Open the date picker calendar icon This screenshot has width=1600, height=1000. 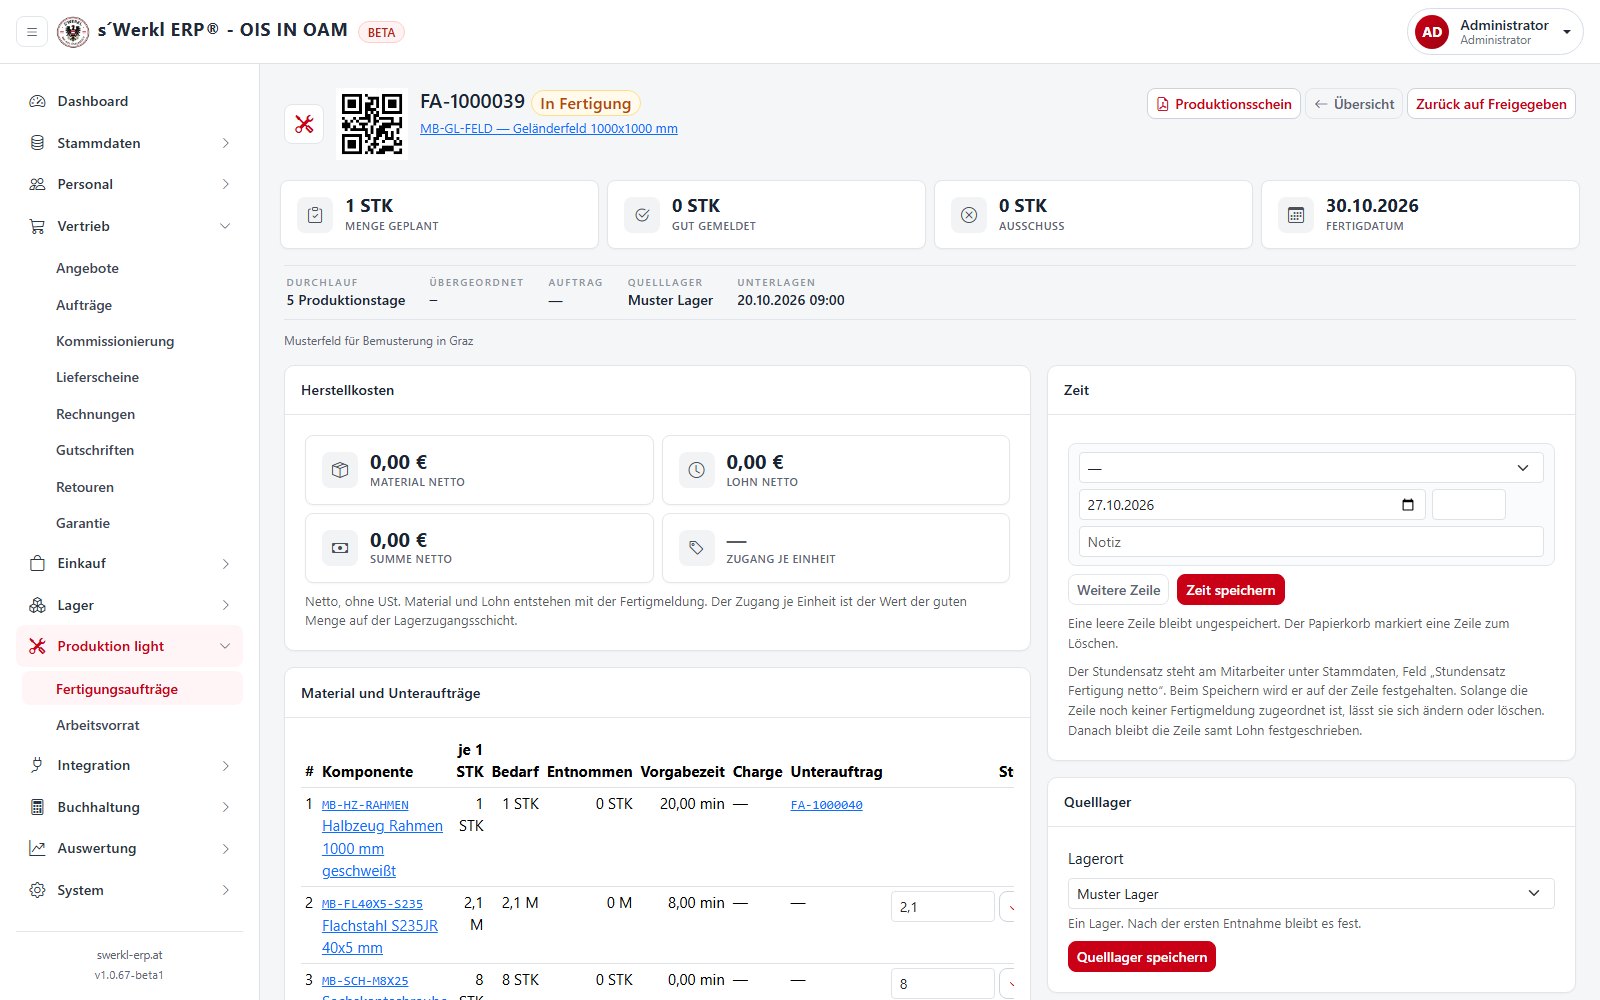(x=1408, y=505)
